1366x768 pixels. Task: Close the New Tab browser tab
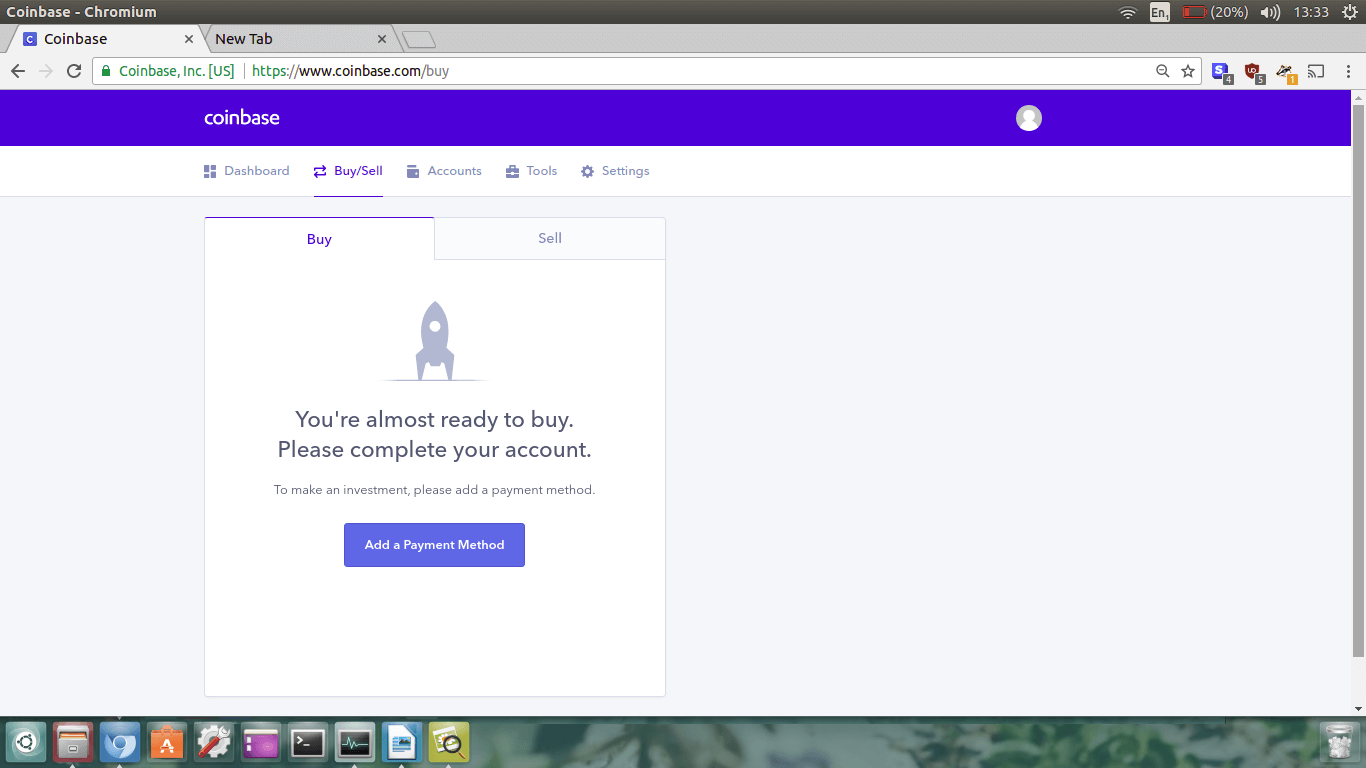click(x=381, y=39)
